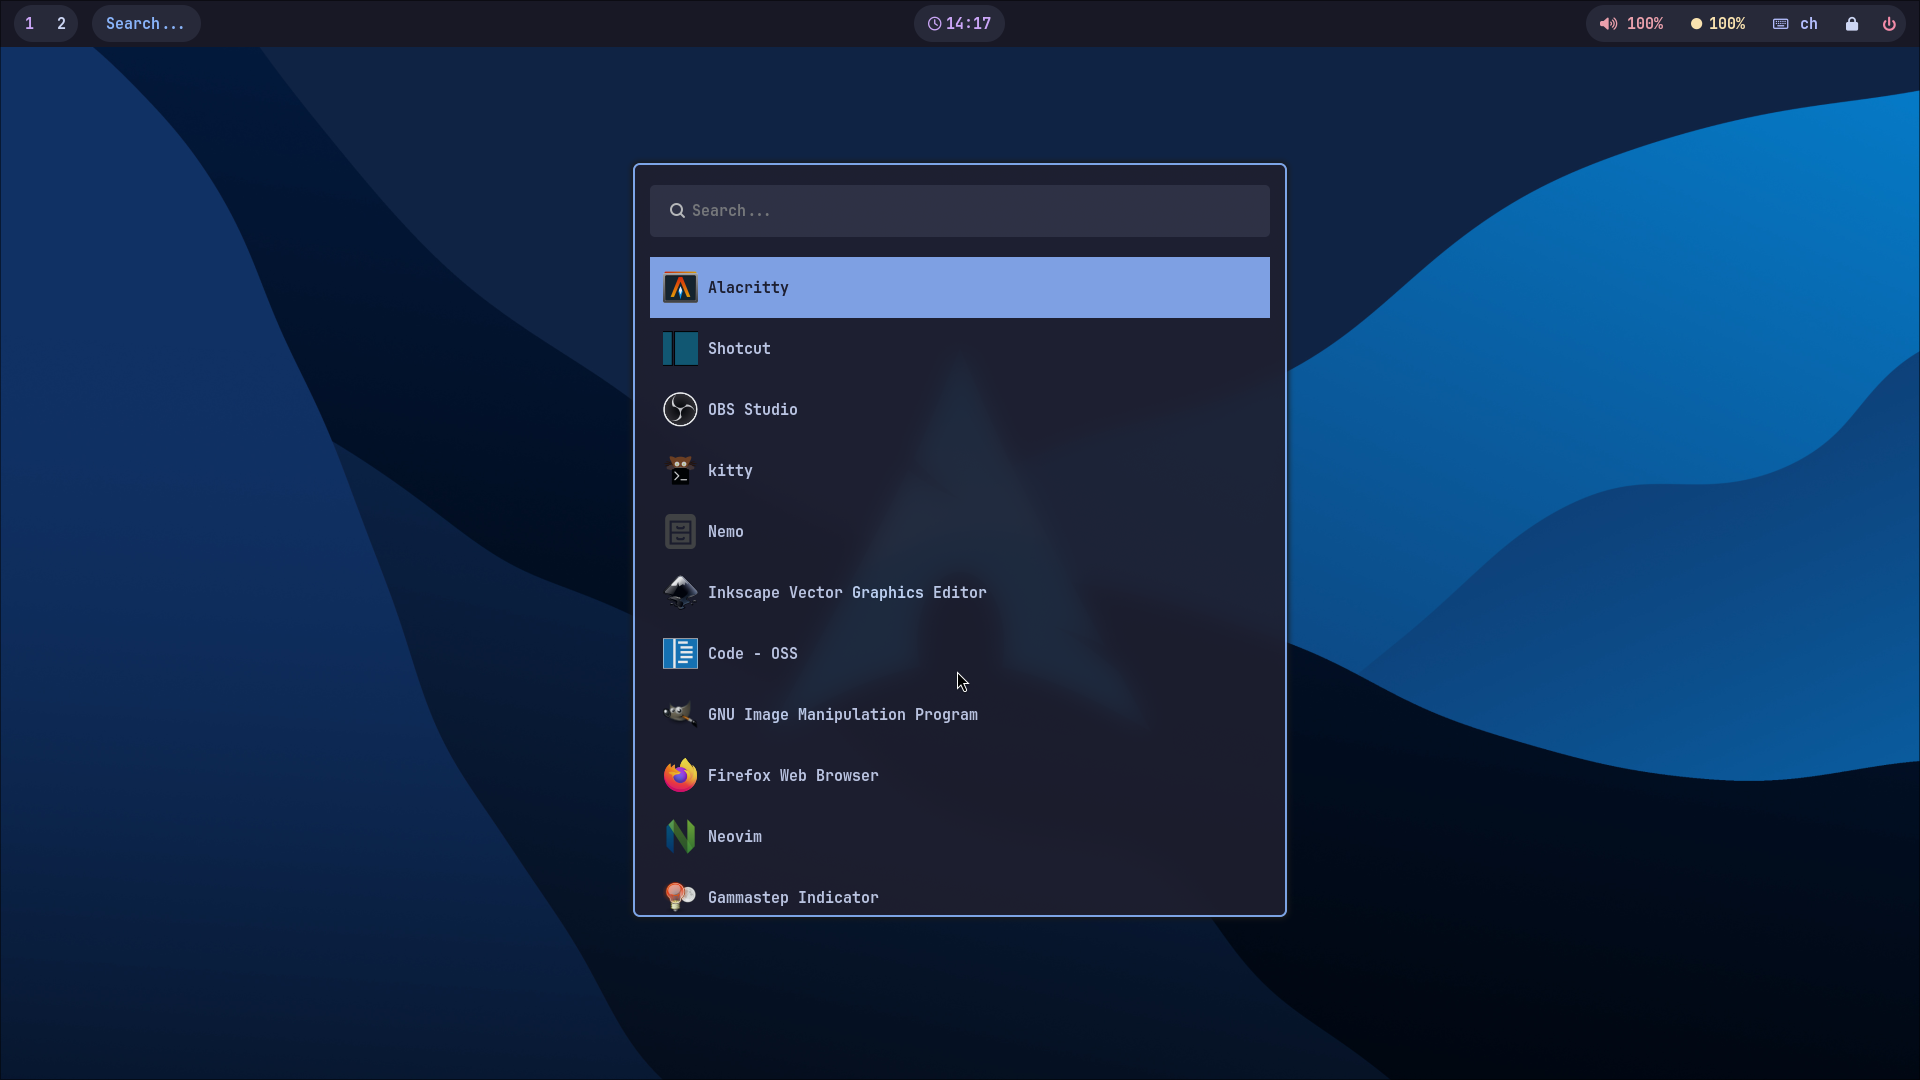Launch Alacritty from the list
Screen dimensions: 1920x1080
pos(960,288)
